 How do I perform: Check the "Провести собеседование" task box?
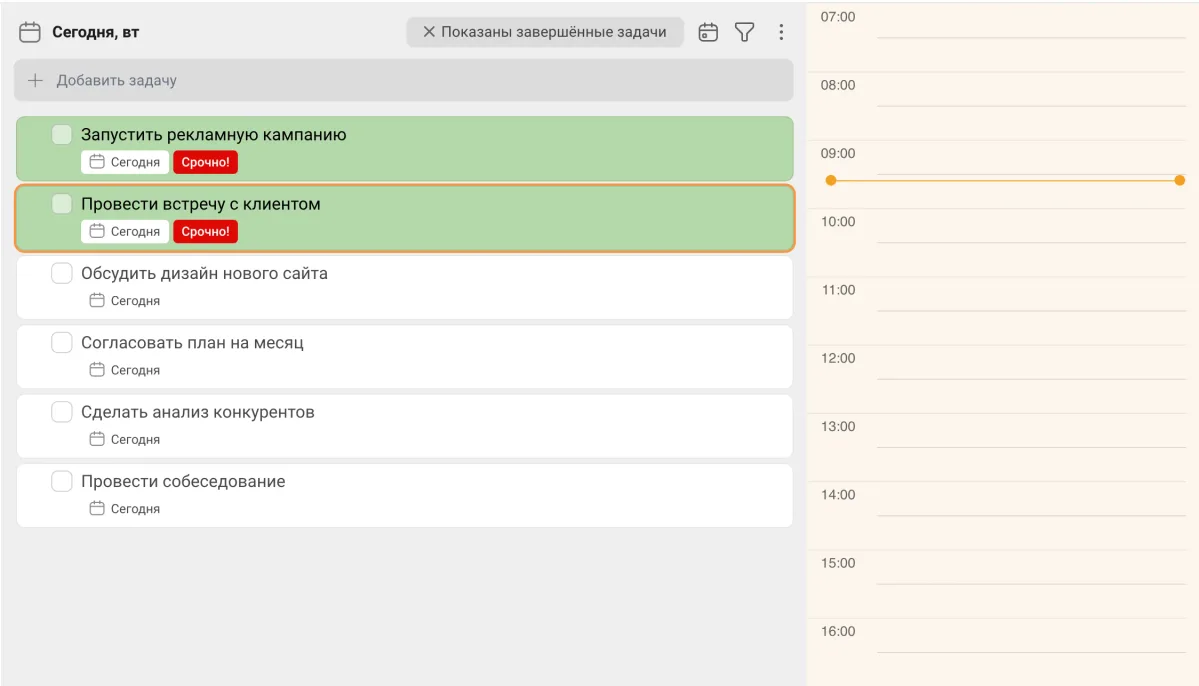[x=62, y=481]
